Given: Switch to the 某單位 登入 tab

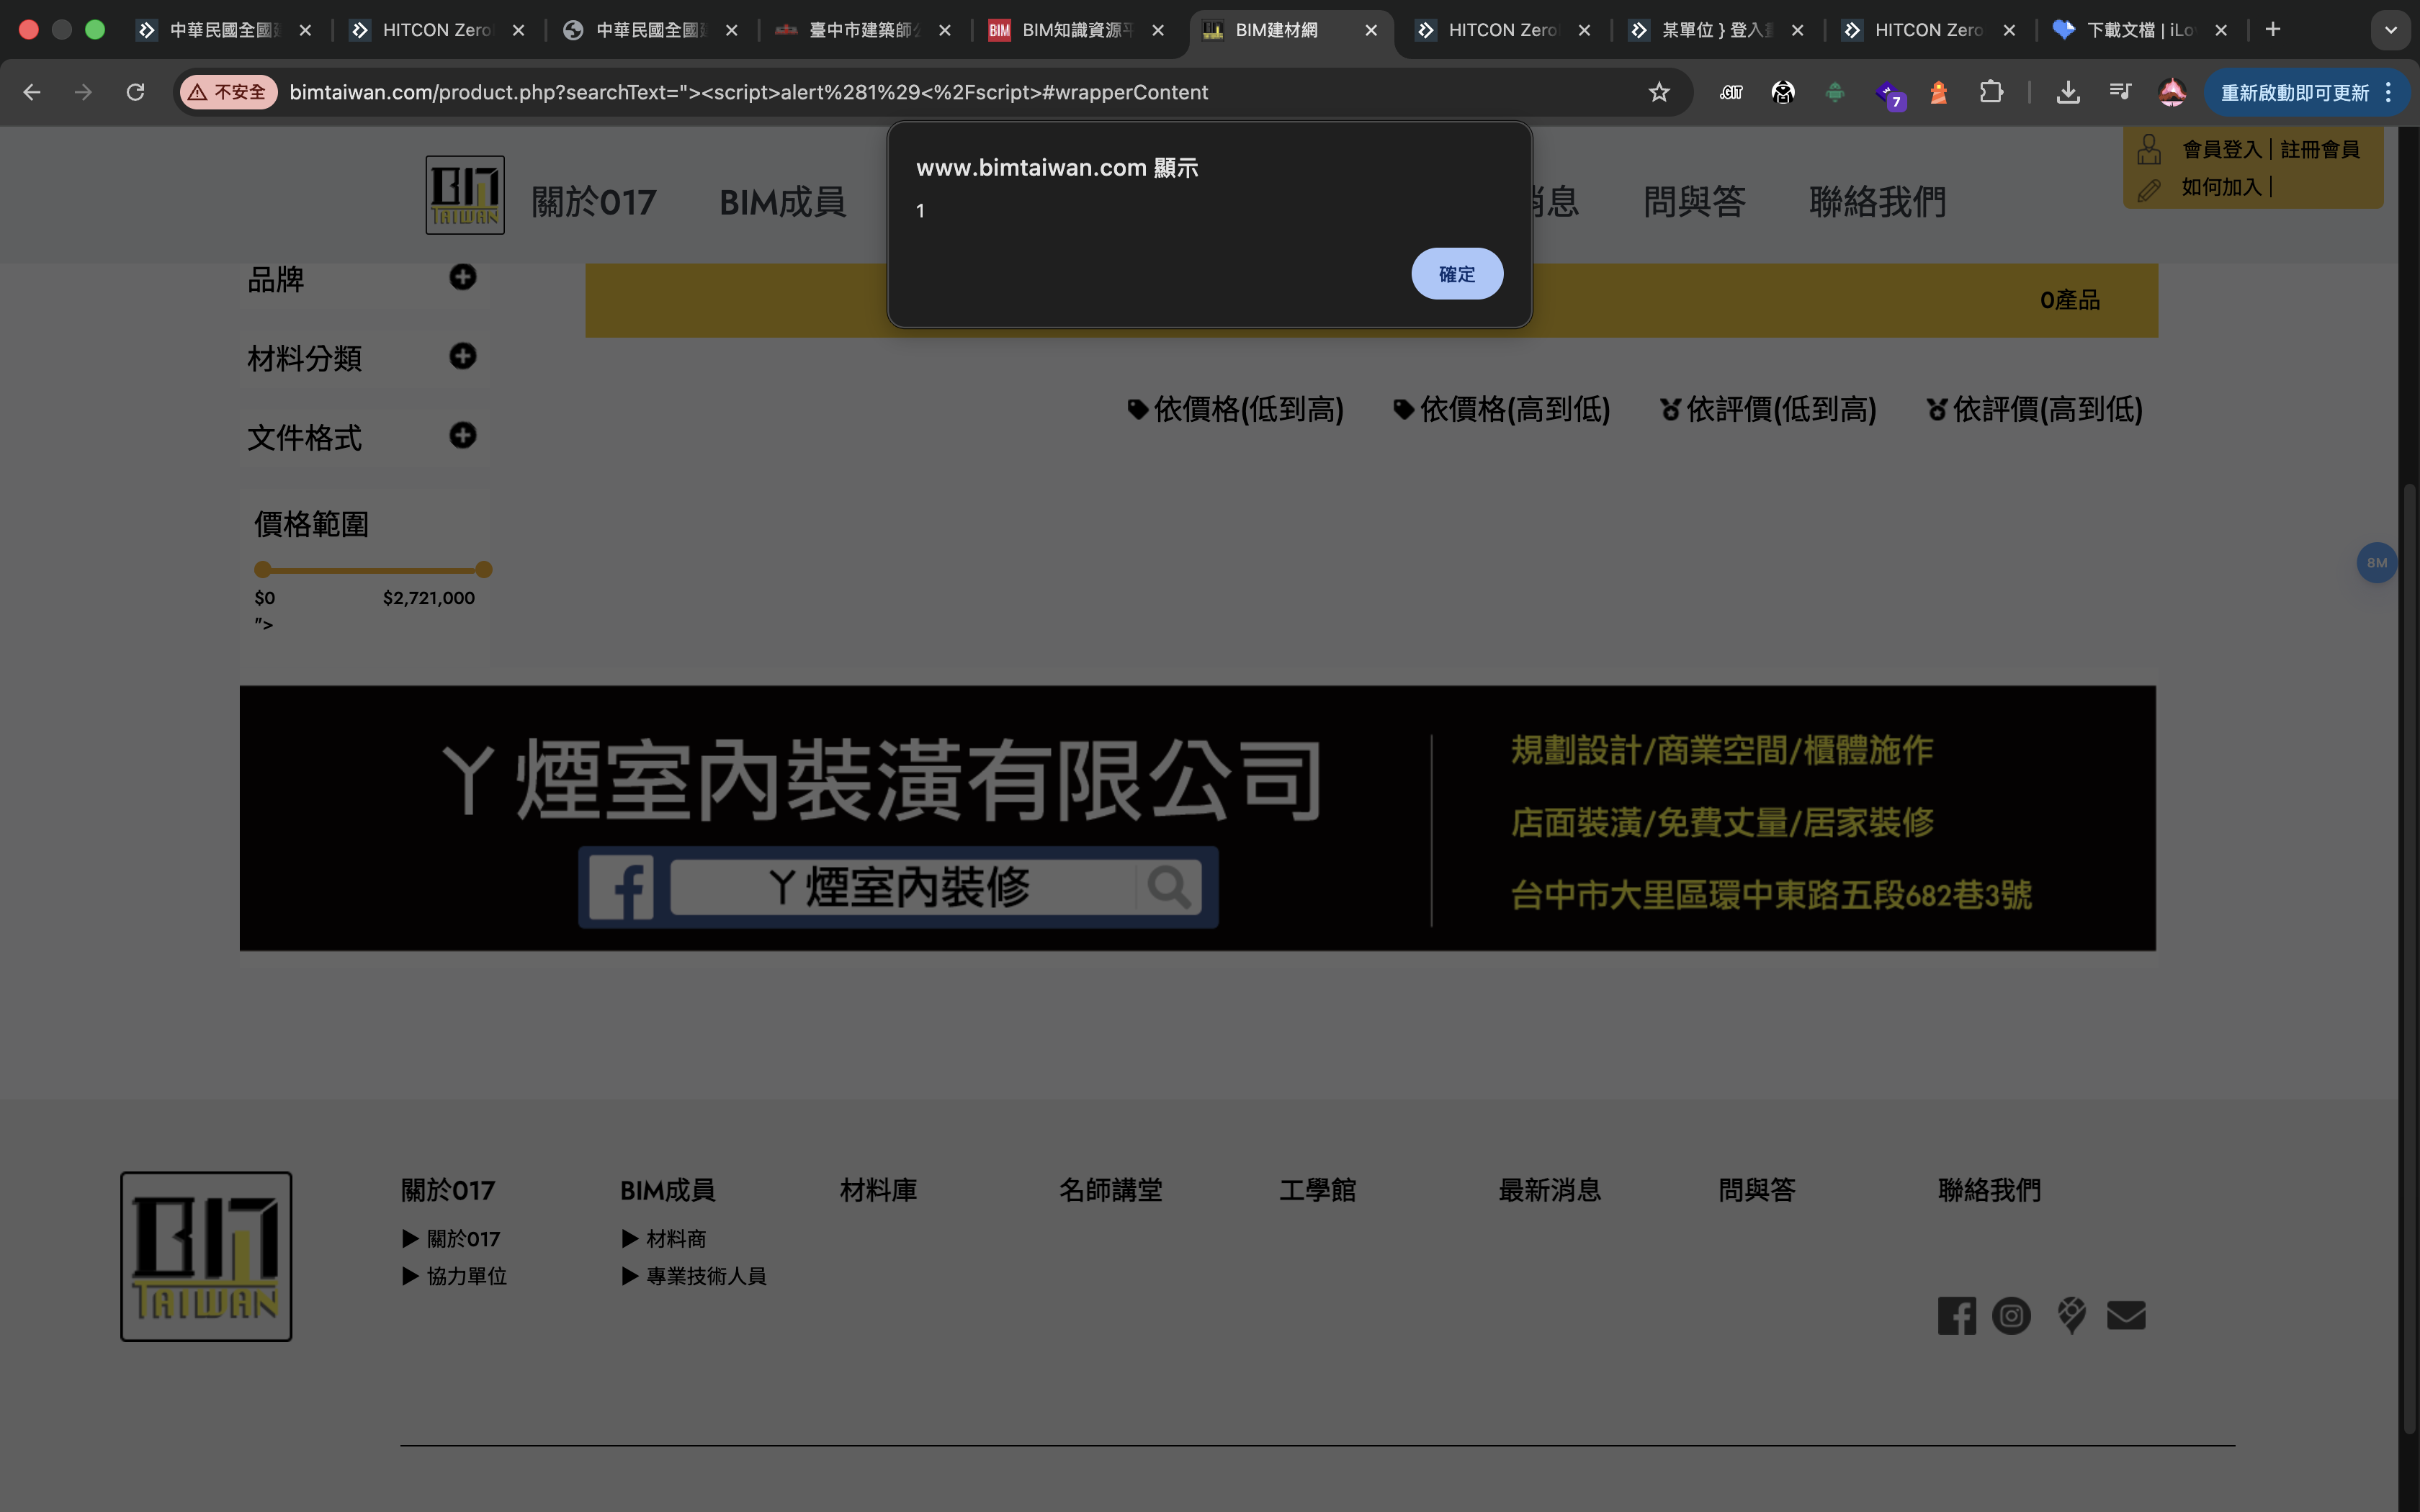Looking at the screenshot, I should [1716, 30].
